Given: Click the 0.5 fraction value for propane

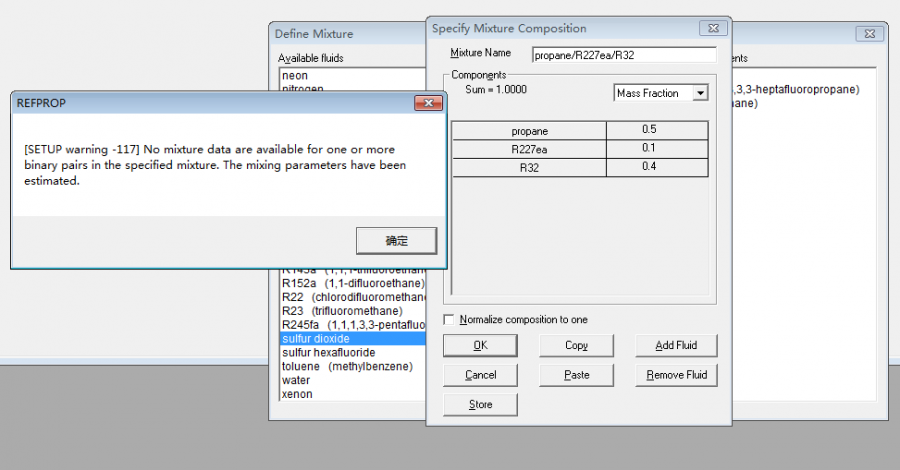Looking at the screenshot, I should tap(657, 130).
